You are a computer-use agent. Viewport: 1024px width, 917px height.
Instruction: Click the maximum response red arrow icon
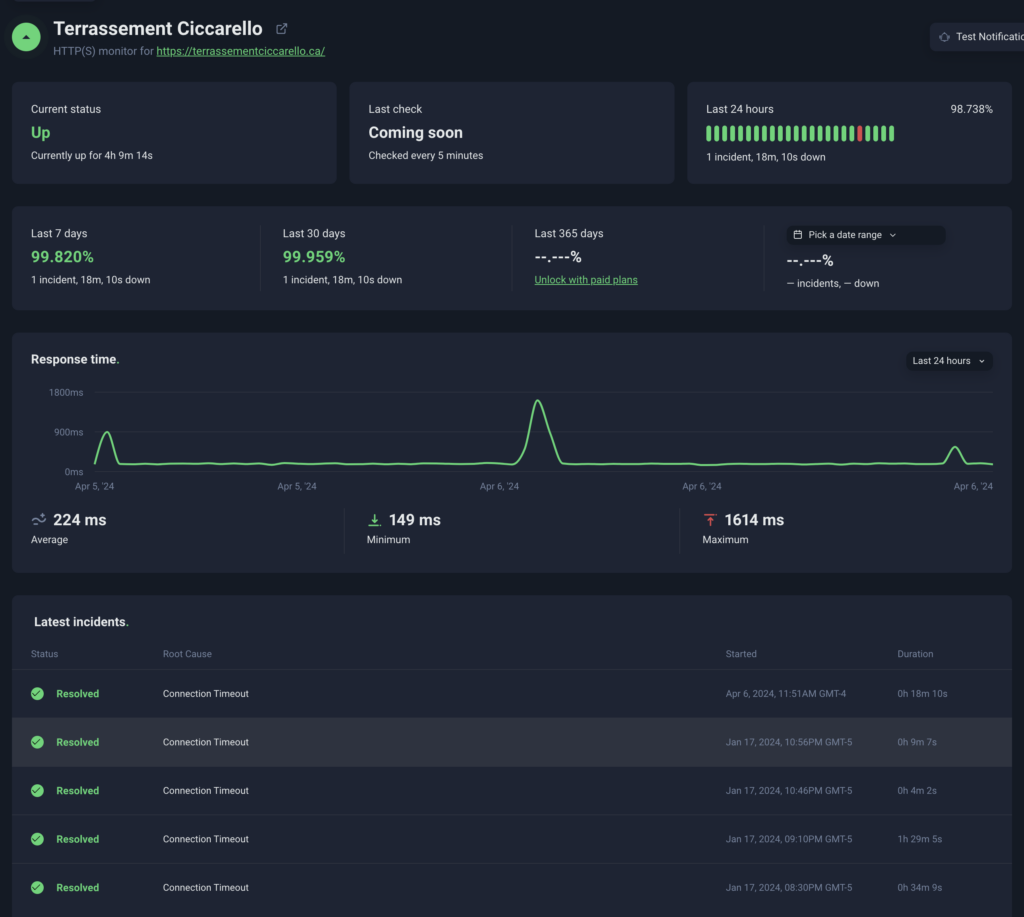(710, 520)
